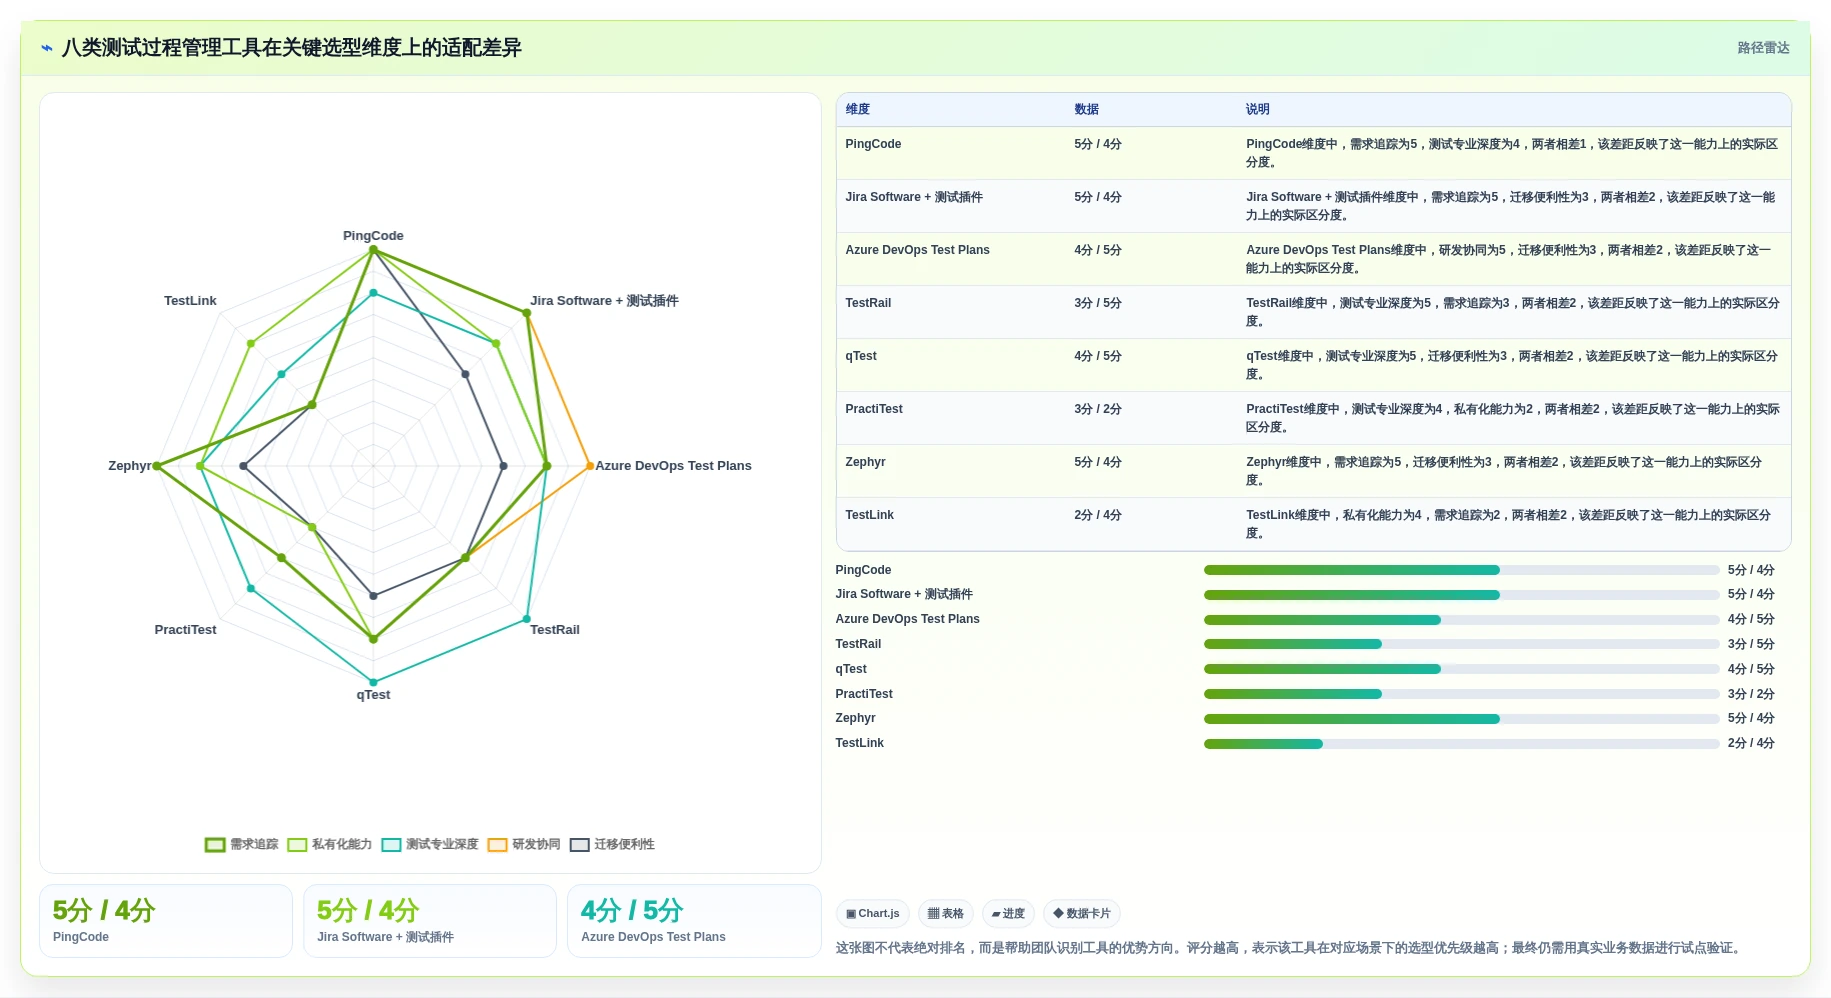1831x998 pixels.
Task: Click the blue icon beside the page title
Action: (46, 48)
